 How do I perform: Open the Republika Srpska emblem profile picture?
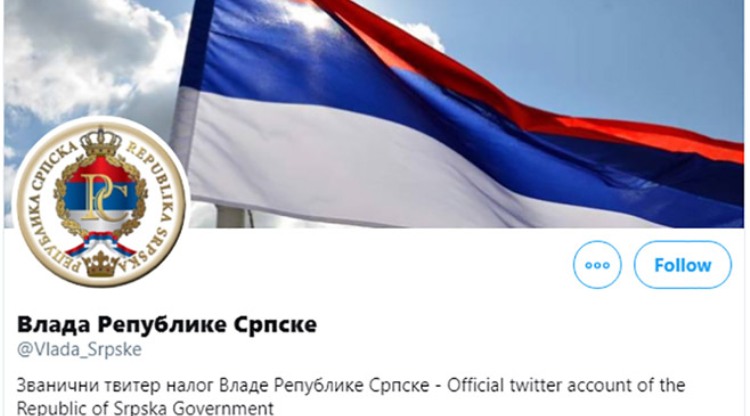click(x=101, y=202)
